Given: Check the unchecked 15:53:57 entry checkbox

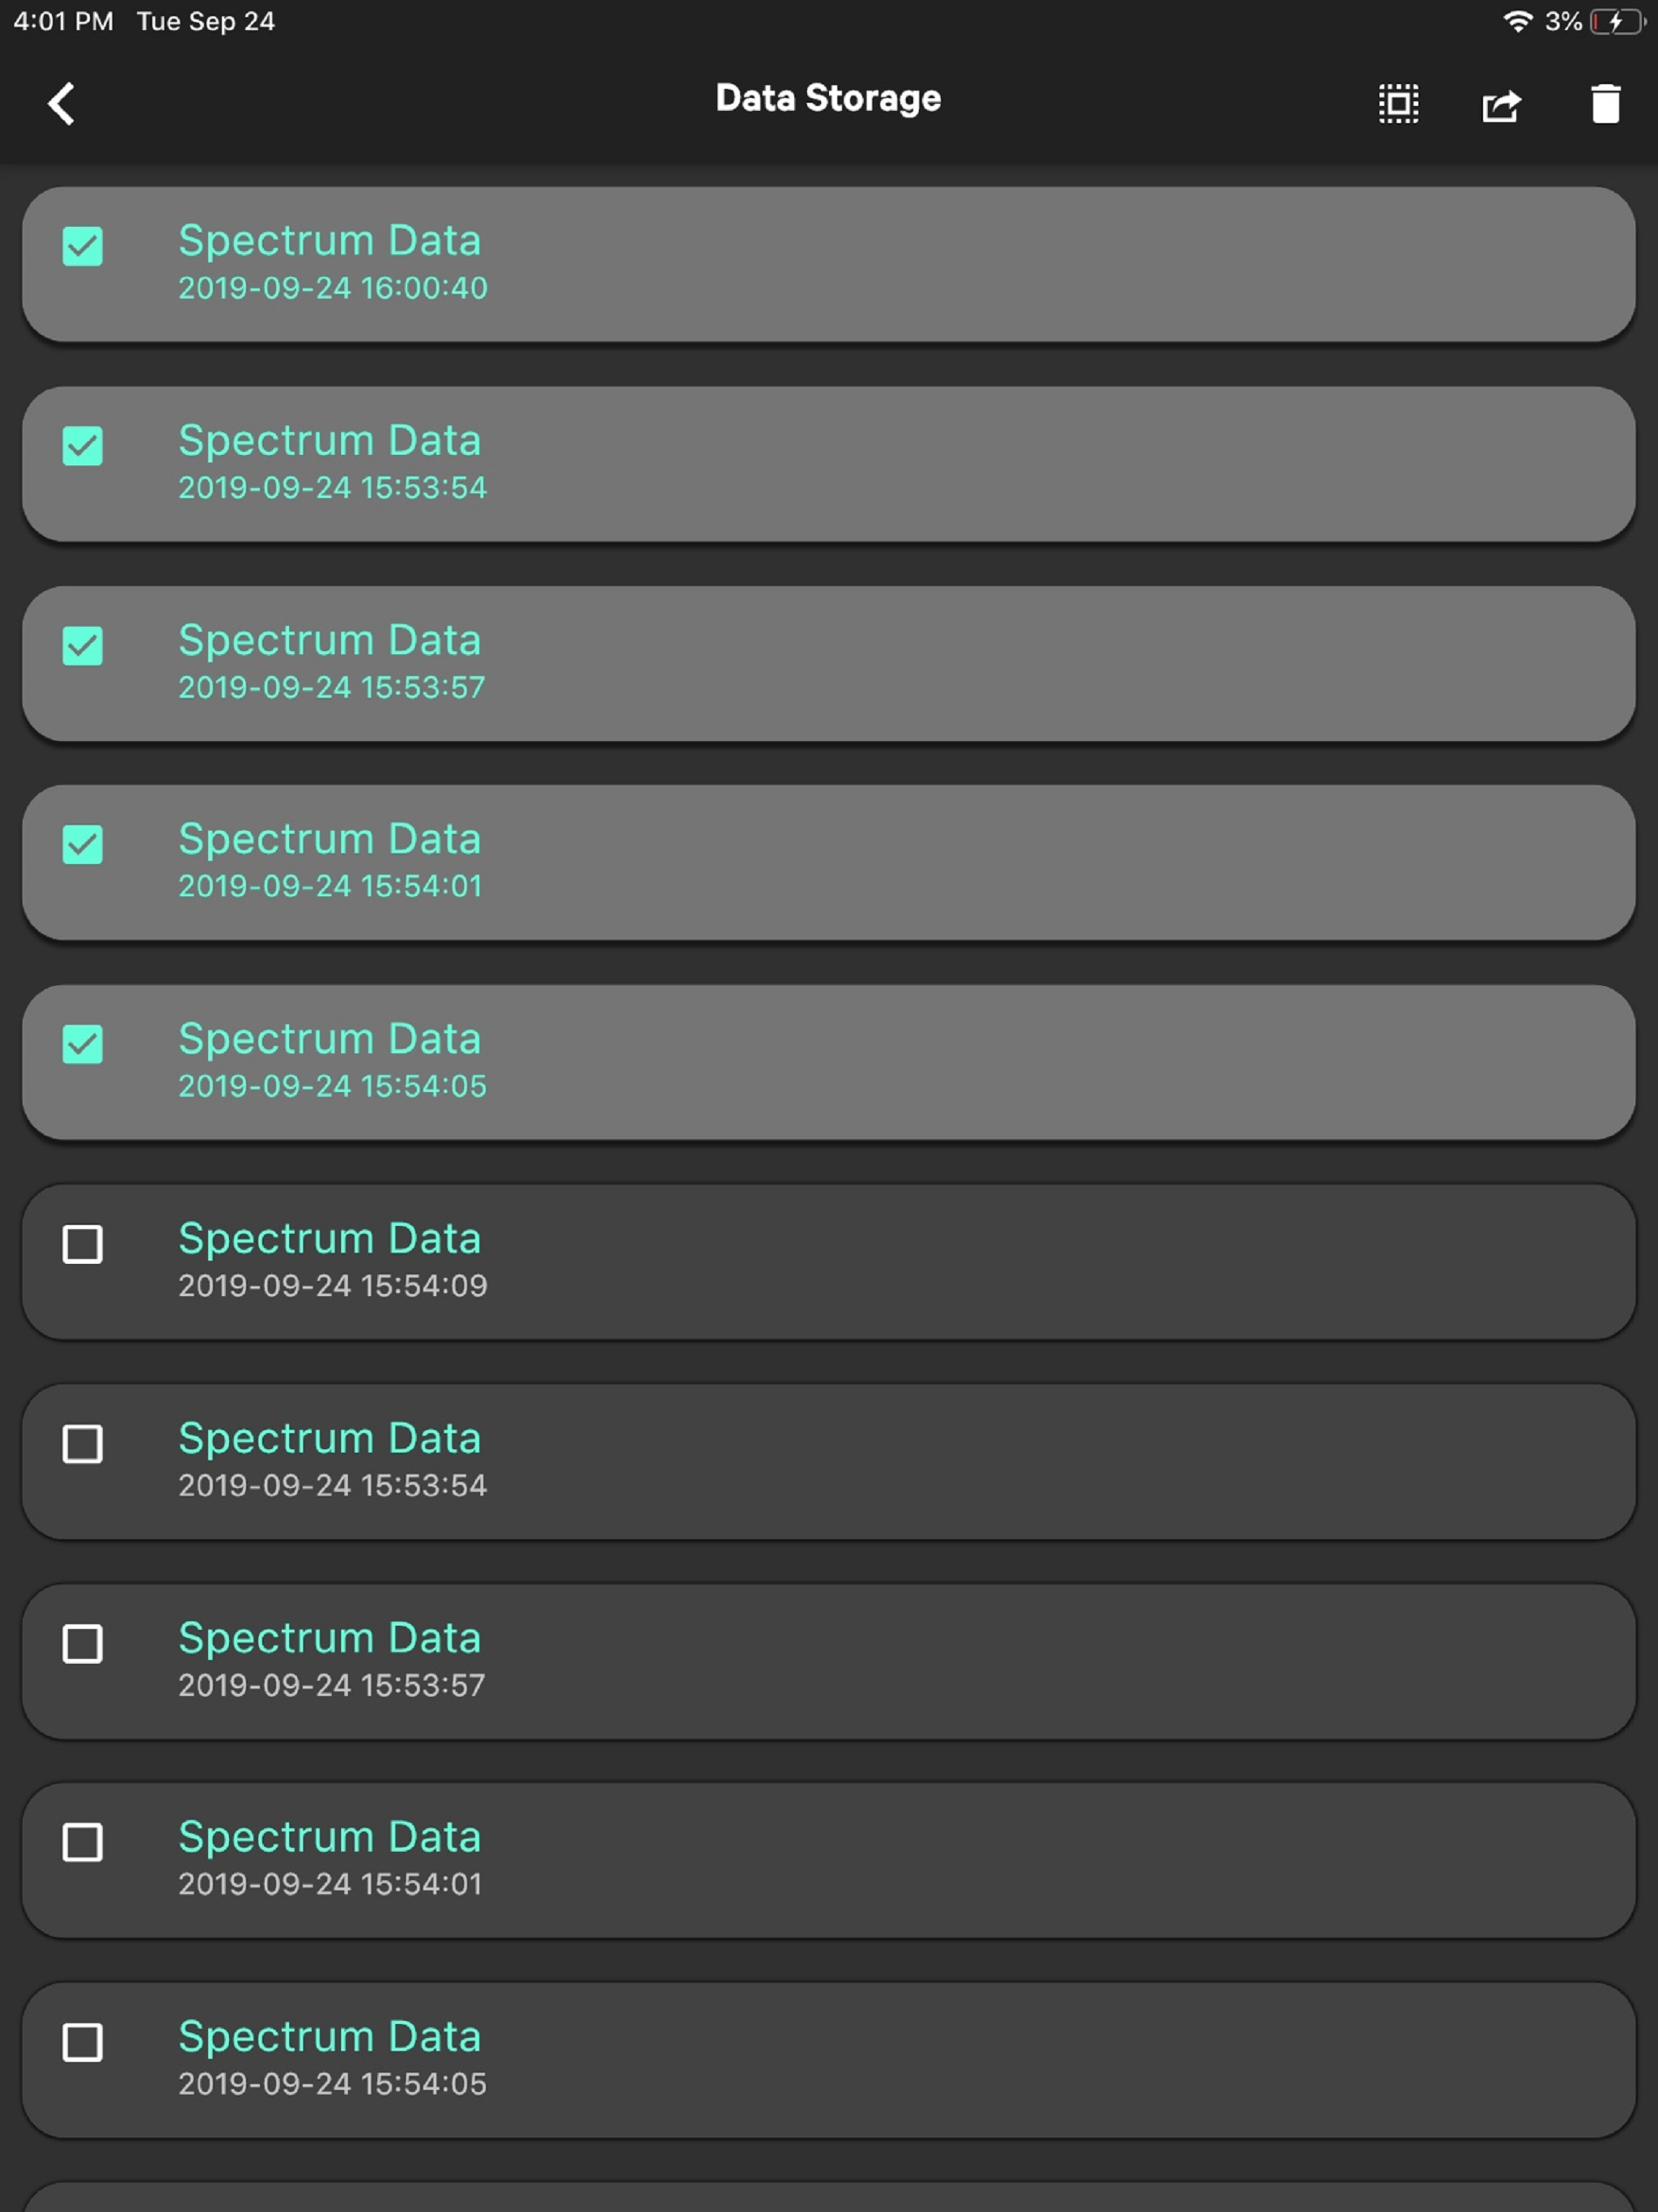Looking at the screenshot, I should coord(82,1643).
